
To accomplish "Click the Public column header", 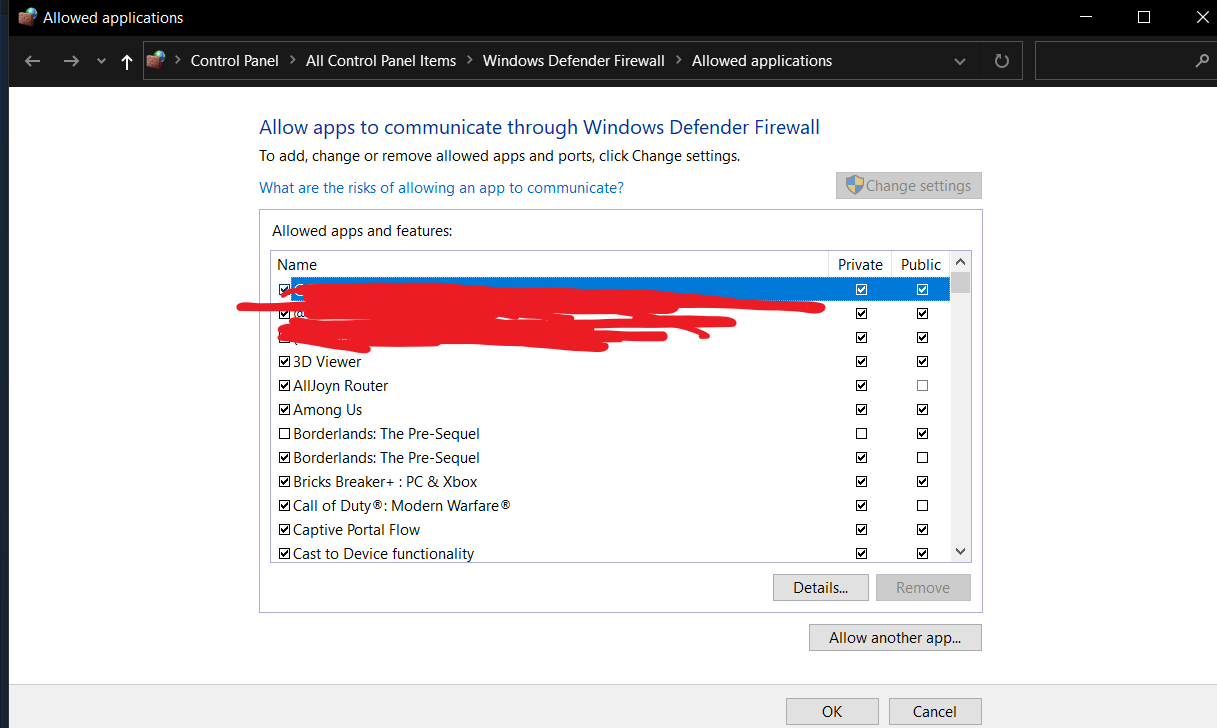I will (x=921, y=265).
